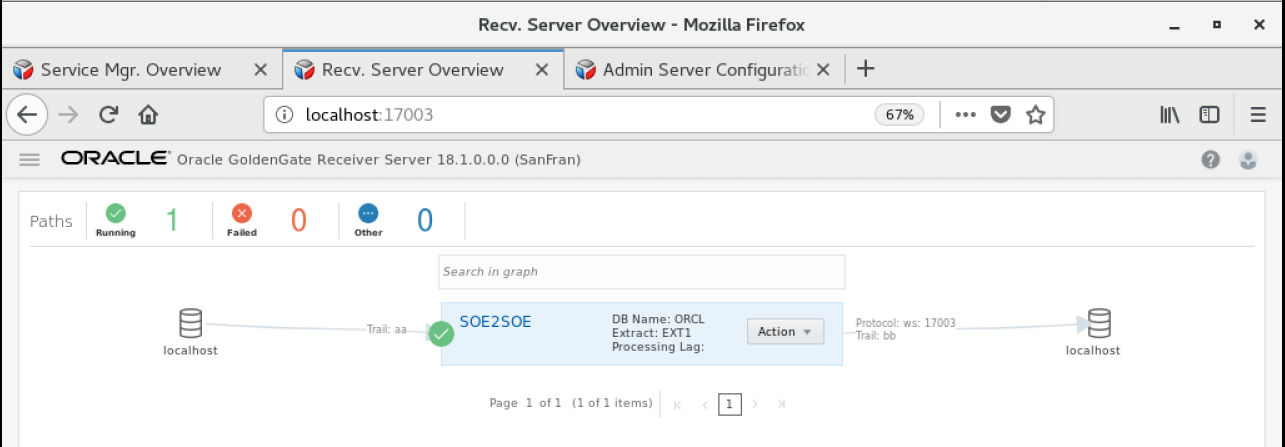Select page 1 in pagination

click(730, 404)
